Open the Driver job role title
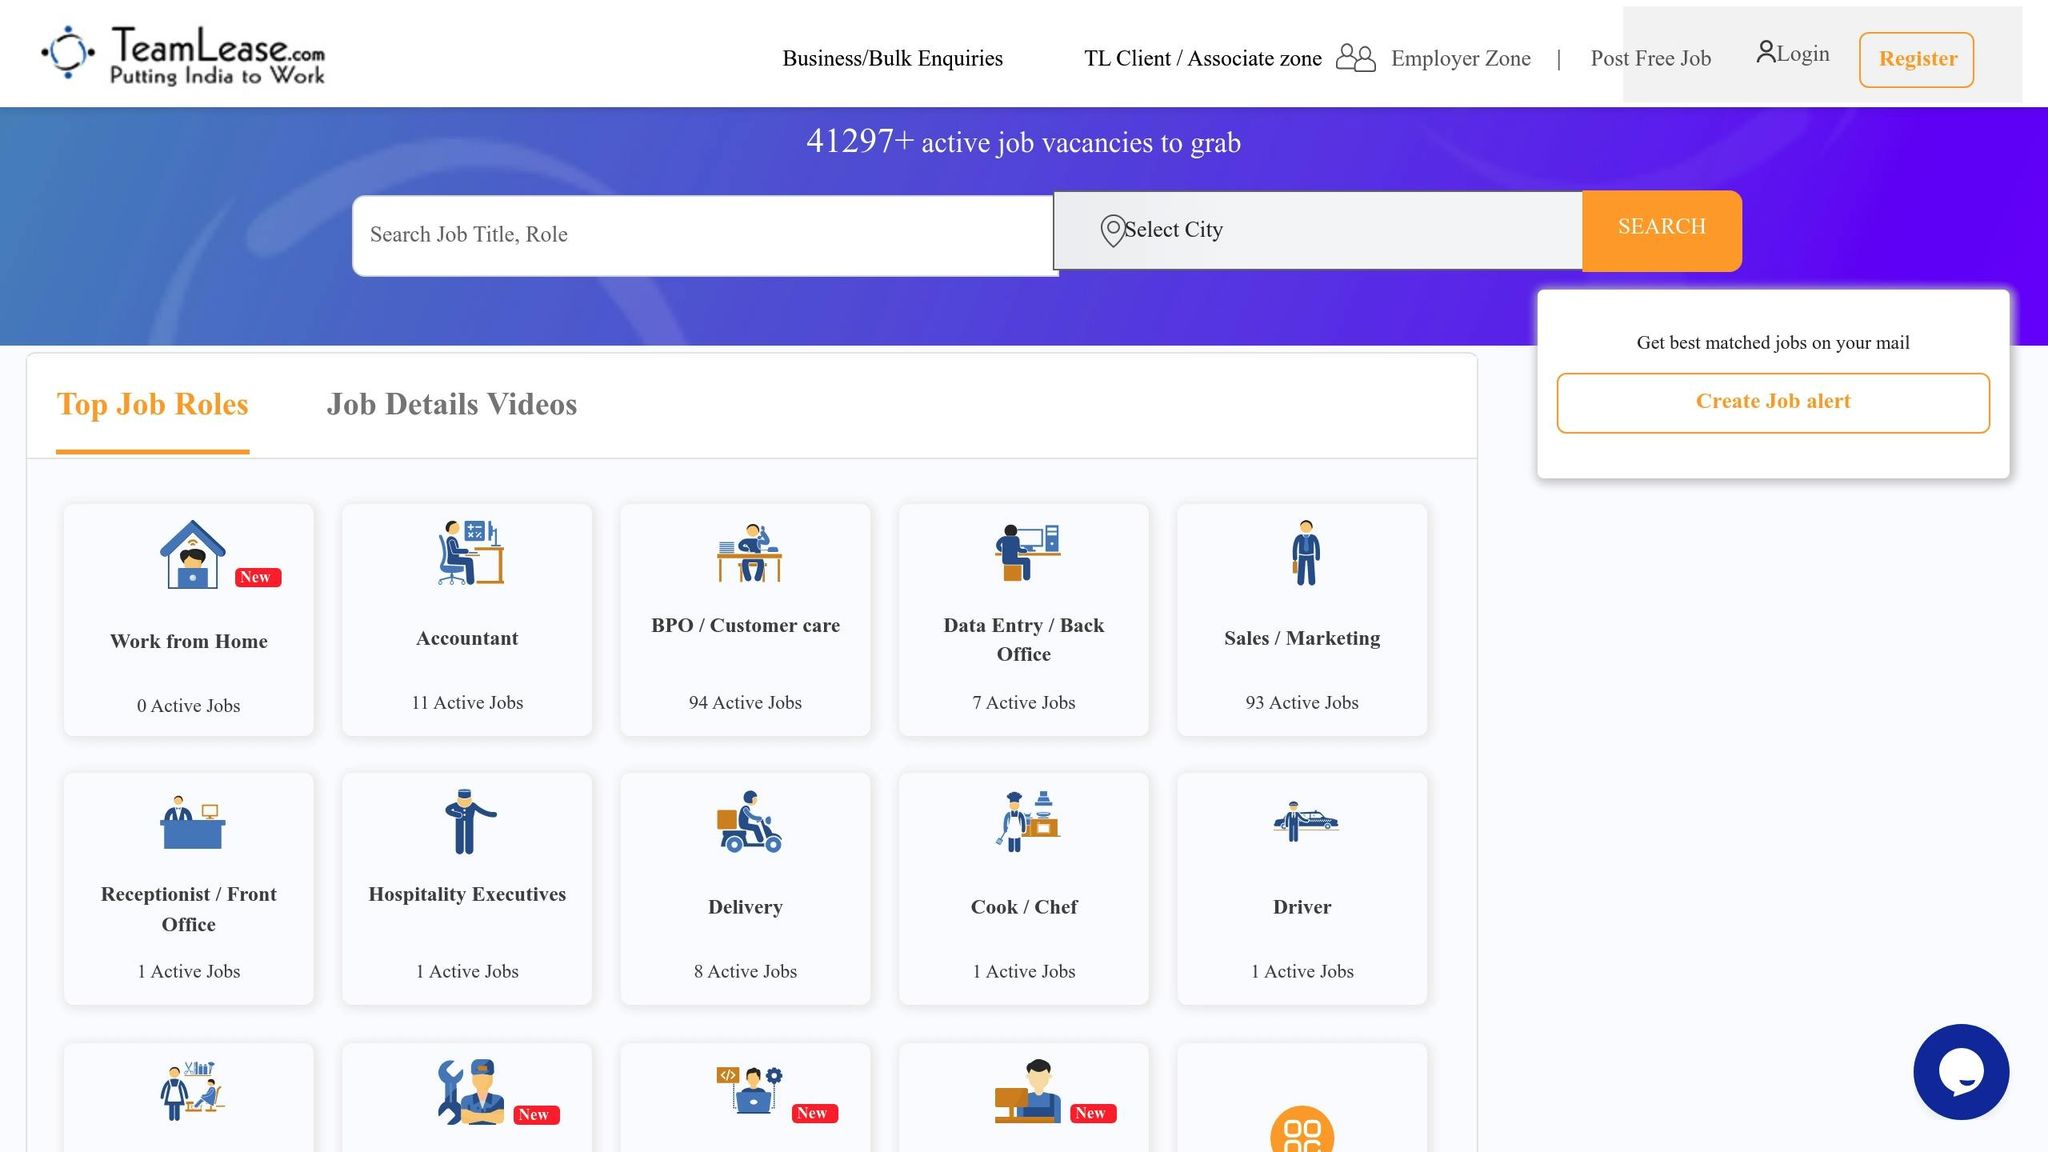The width and height of the screenshot is (2048, 1152). coord(1302,907)
